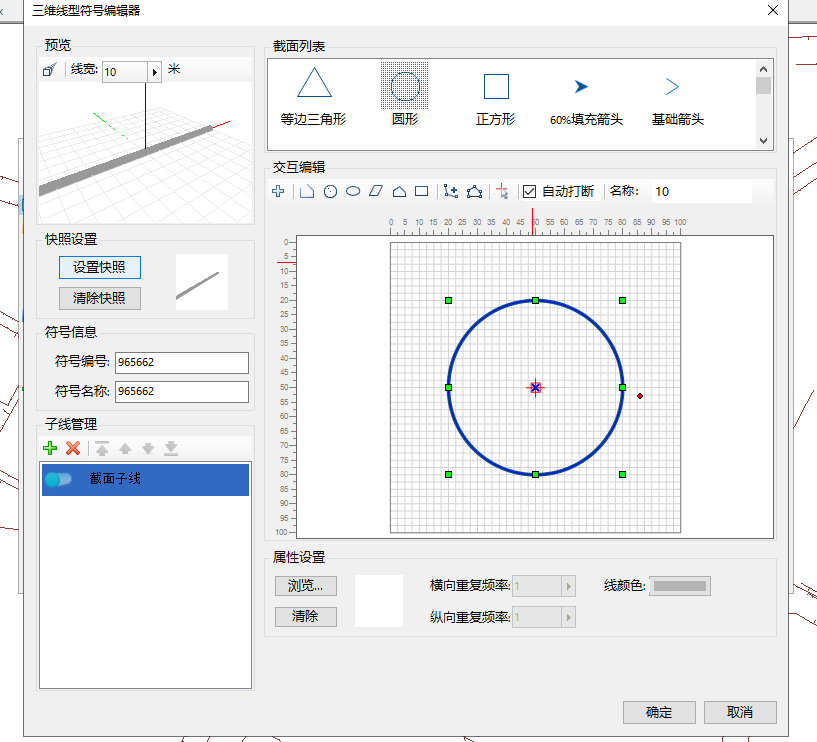This screenshot has width=817, height=742.
Task: Click the 线宽 value field
Action: pos(125,72)
